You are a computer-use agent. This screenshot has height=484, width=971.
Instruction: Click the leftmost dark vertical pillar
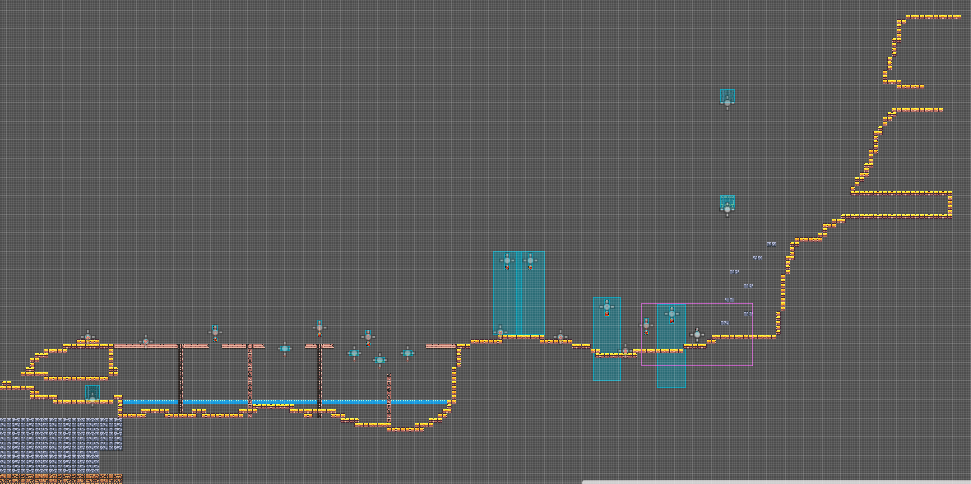[180, 378]
